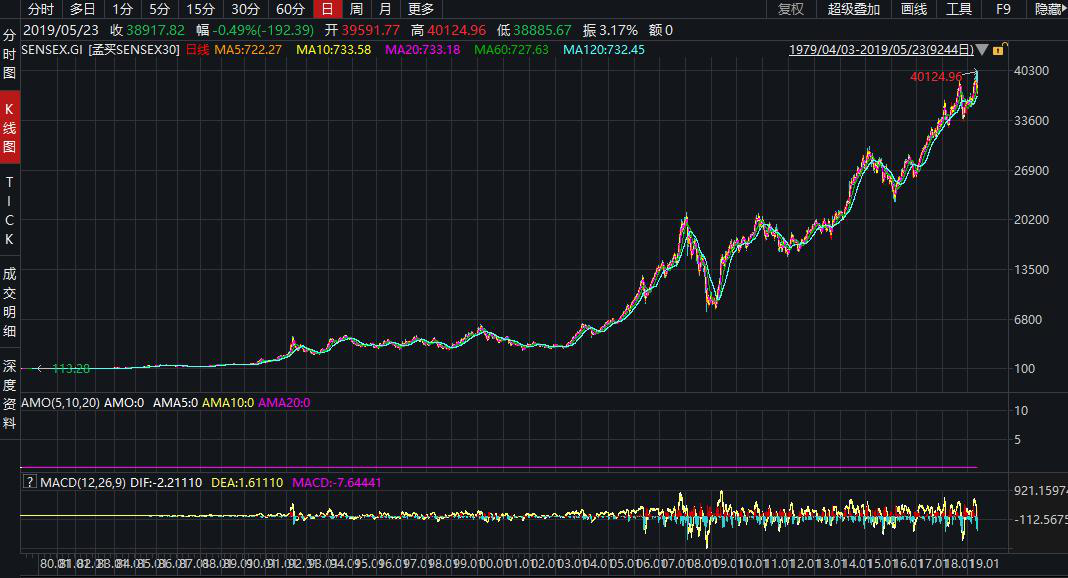Click the 隐藏 arrow to hide side panel
1068x578 pixels.
click(1048, 9)
